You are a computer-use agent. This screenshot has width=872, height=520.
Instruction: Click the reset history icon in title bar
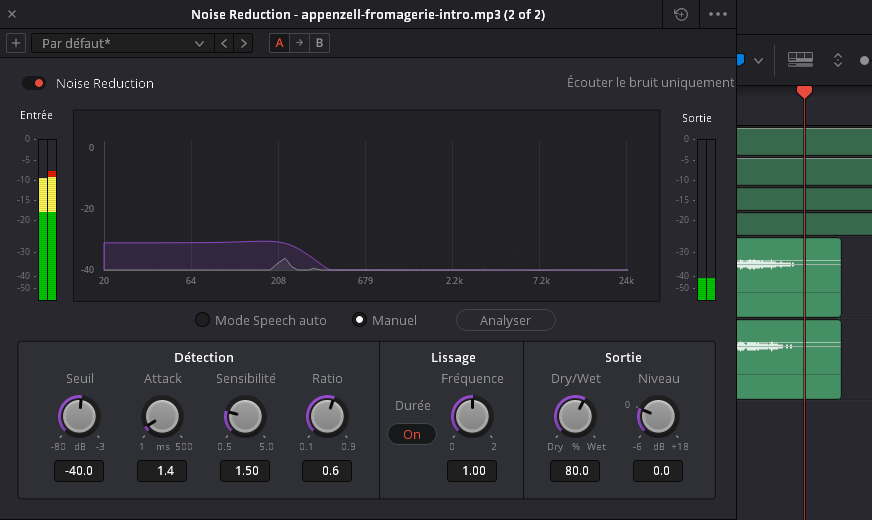[681, 14]
